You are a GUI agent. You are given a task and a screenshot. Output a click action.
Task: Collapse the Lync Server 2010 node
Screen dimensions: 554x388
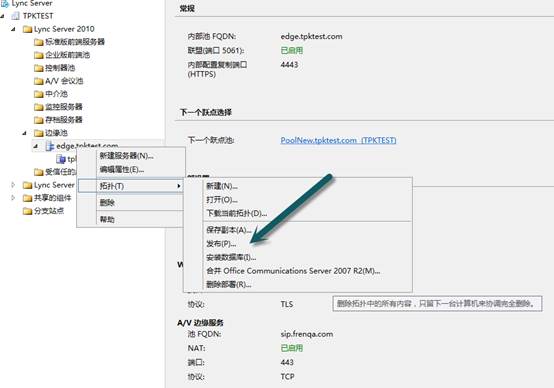tap(13, 29)
